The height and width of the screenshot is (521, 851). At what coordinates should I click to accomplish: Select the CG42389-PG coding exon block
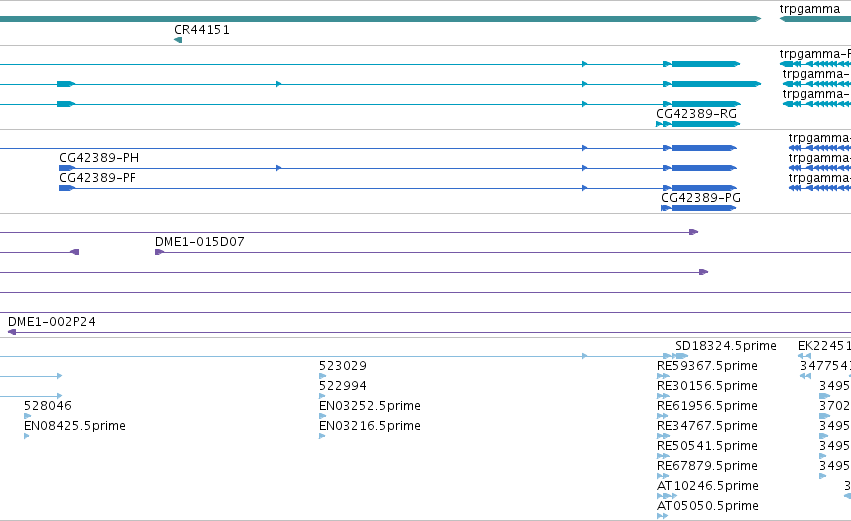(704, 208)
